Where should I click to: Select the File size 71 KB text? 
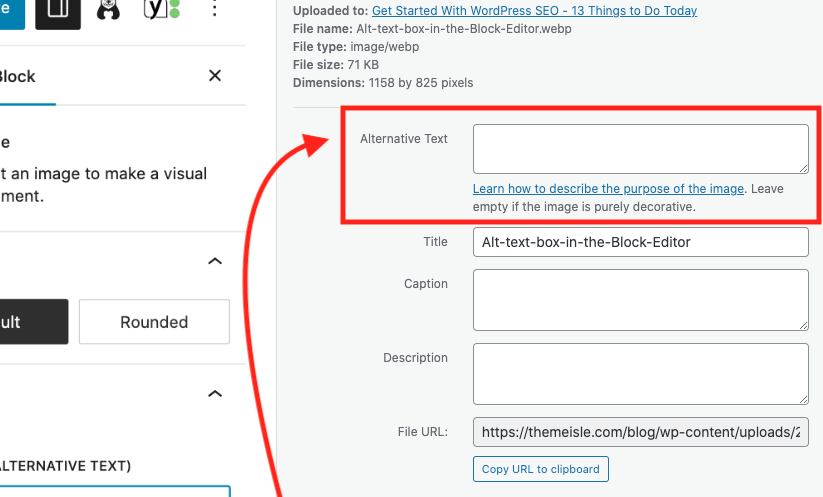(x=336, y=65)
